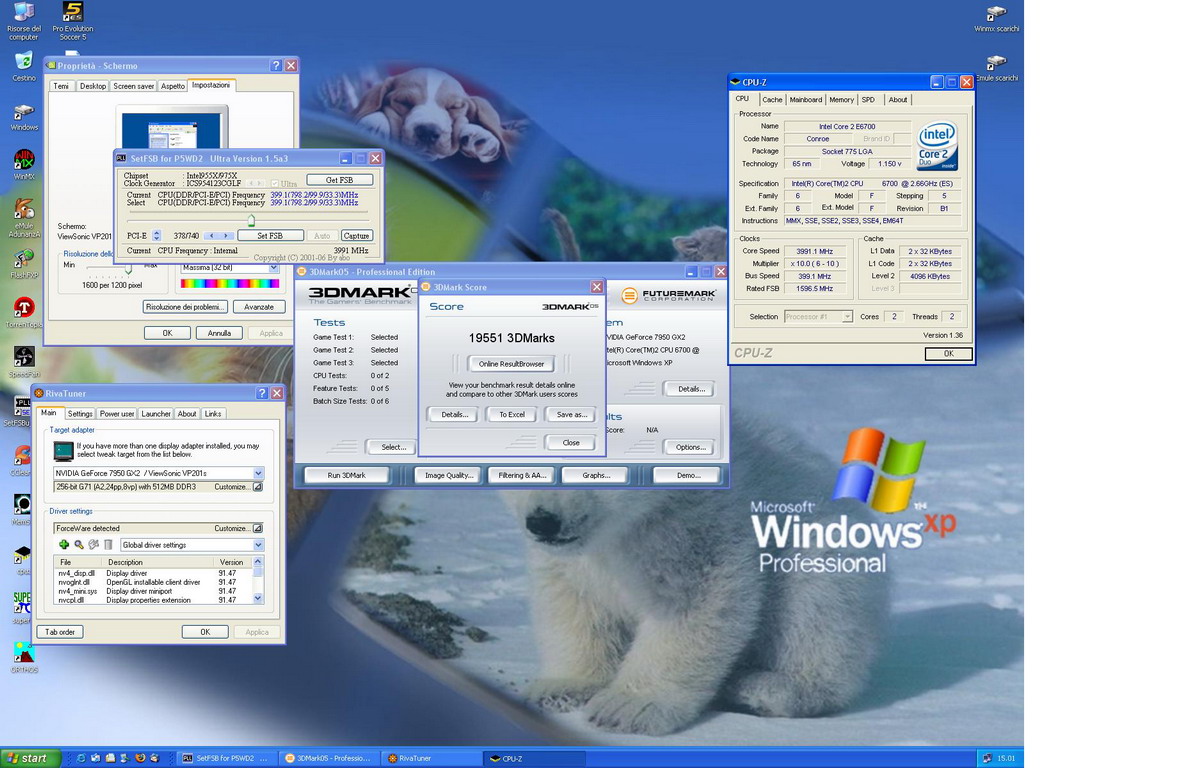Image resolution: width=1189 pixels, height=768 pixels.
Task: Open the eMule AdunanzA desktop shortcut
Action: pos(24,218)
